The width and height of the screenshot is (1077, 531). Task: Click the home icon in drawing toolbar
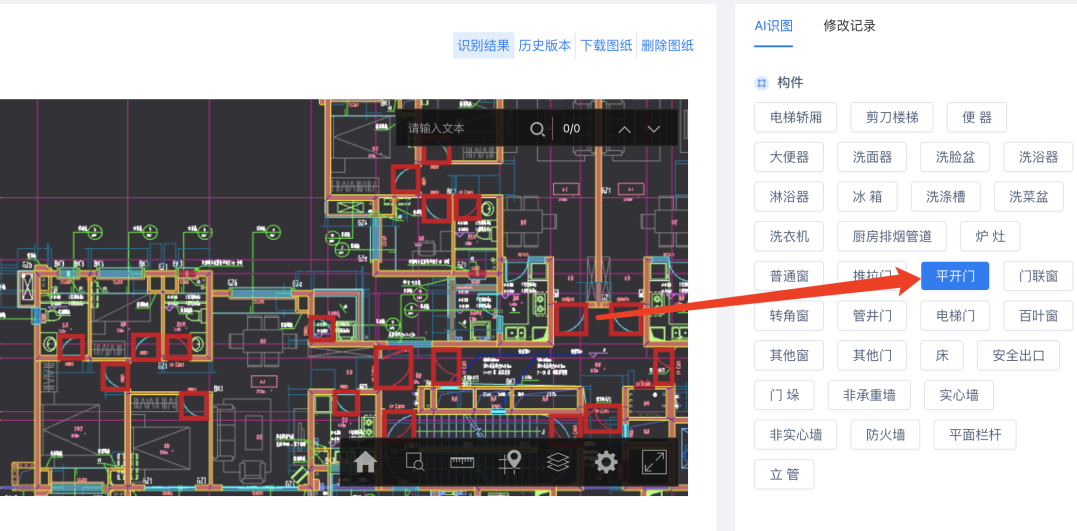[365, 462]
